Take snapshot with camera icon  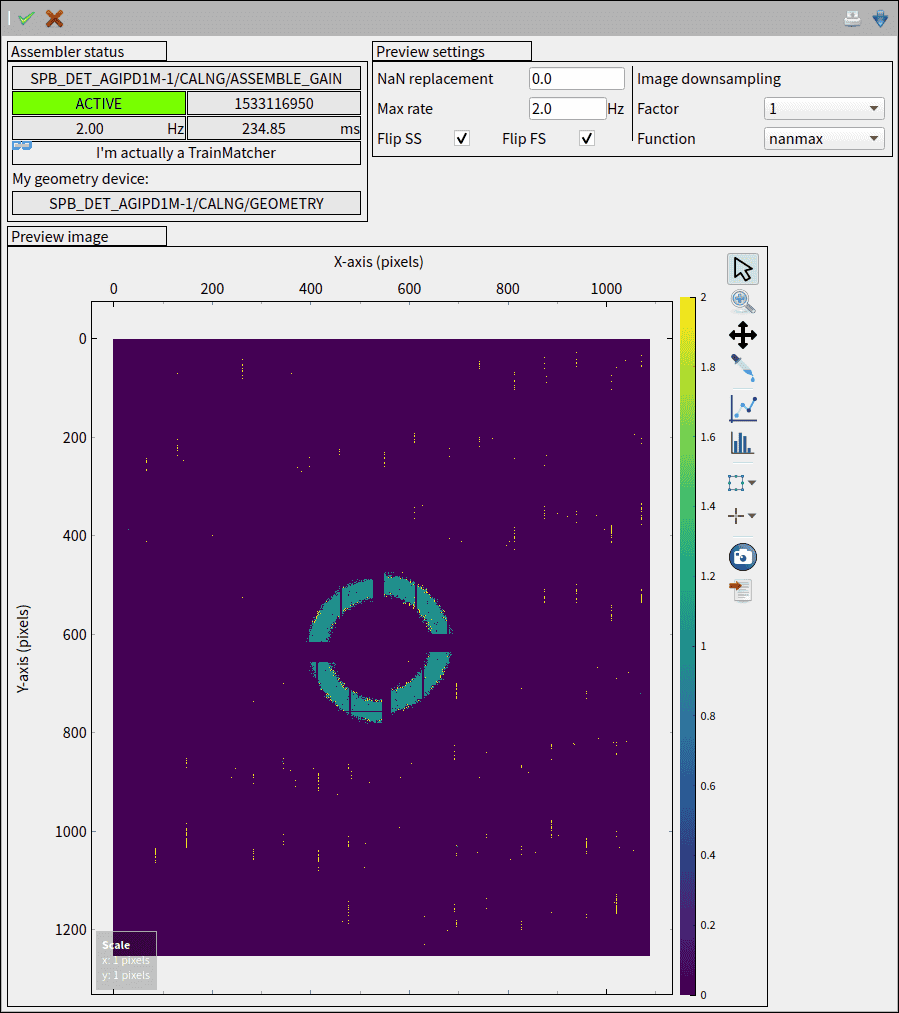[743, 557]
